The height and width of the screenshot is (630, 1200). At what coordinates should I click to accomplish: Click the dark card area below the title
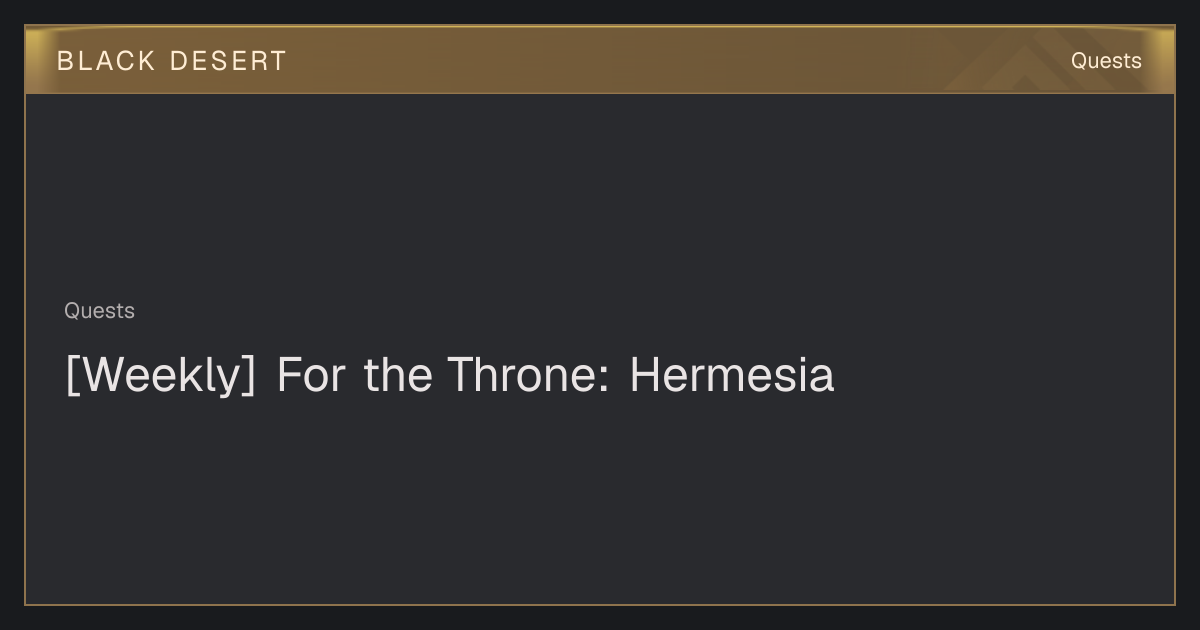point(600,500)
